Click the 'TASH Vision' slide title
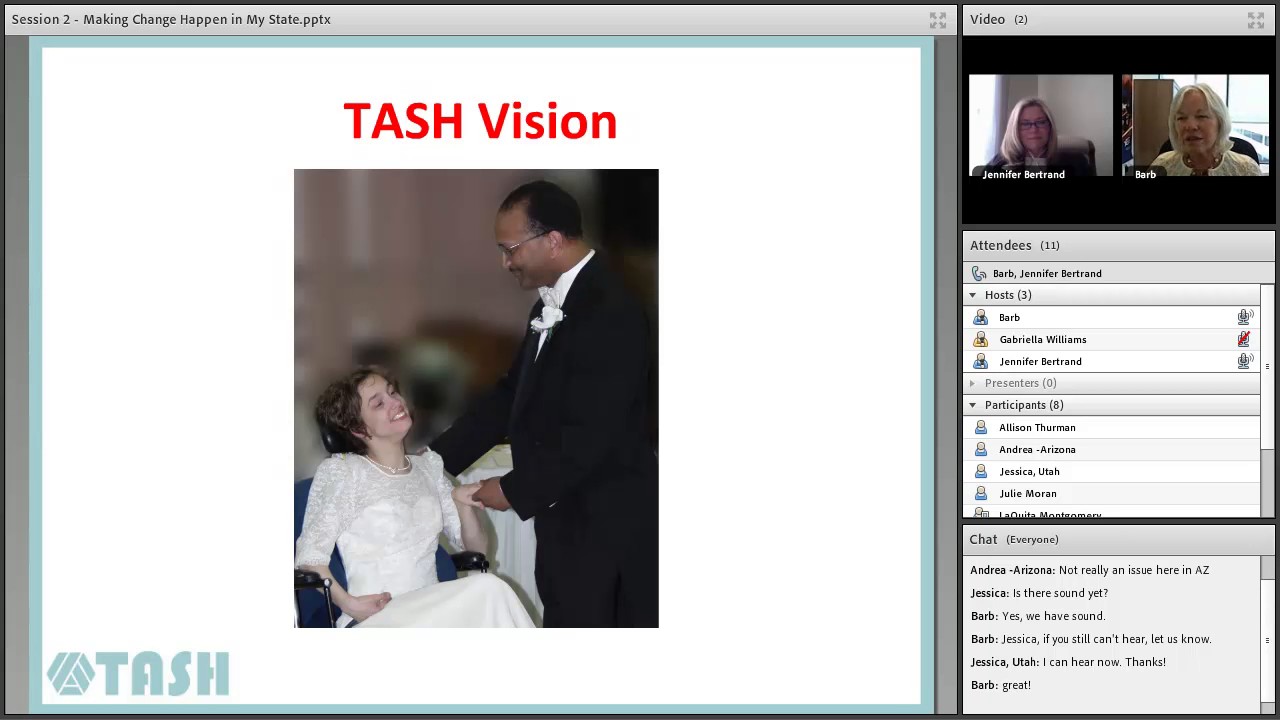This screenshot has height=720, width=1280. (x=480, y=121)
